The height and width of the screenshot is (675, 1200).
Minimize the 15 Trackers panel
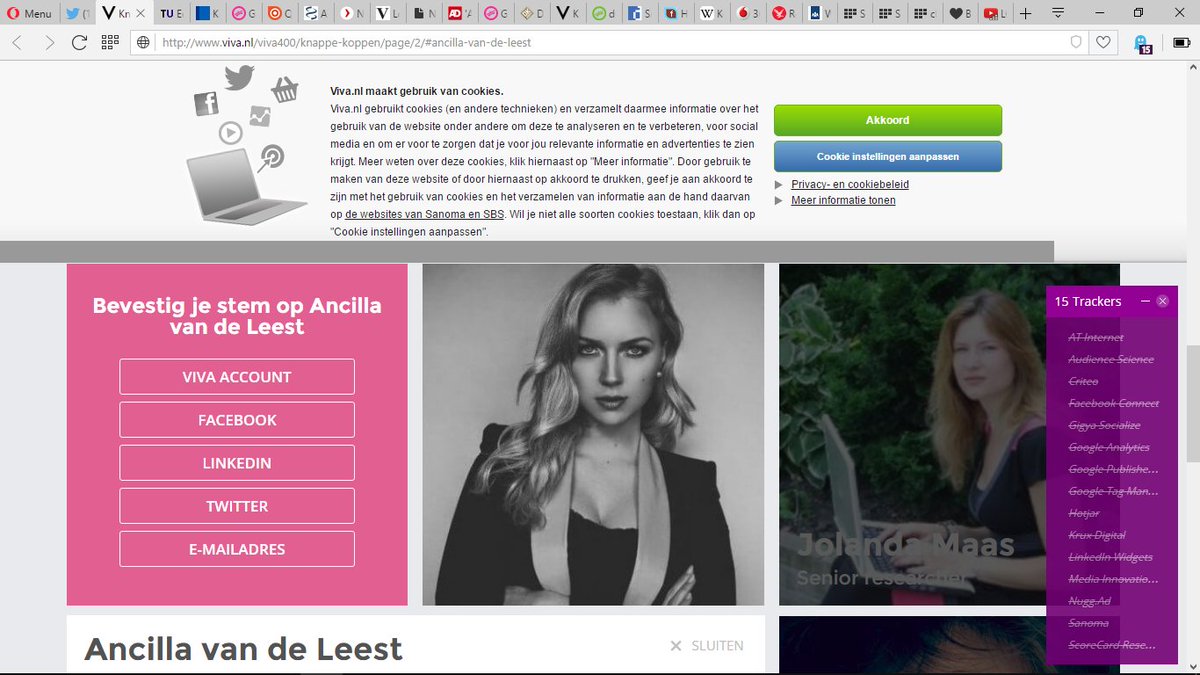click(1146, 301)
